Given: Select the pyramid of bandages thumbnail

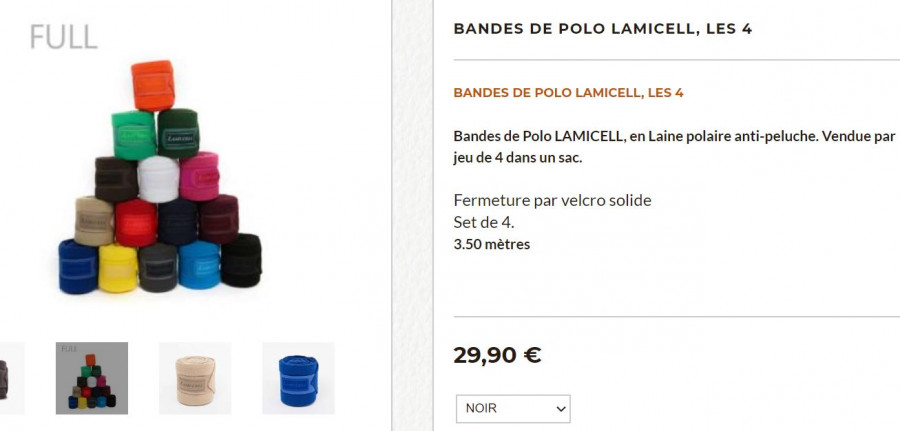Looking at the screenshot, I should [x=92, y=378].
